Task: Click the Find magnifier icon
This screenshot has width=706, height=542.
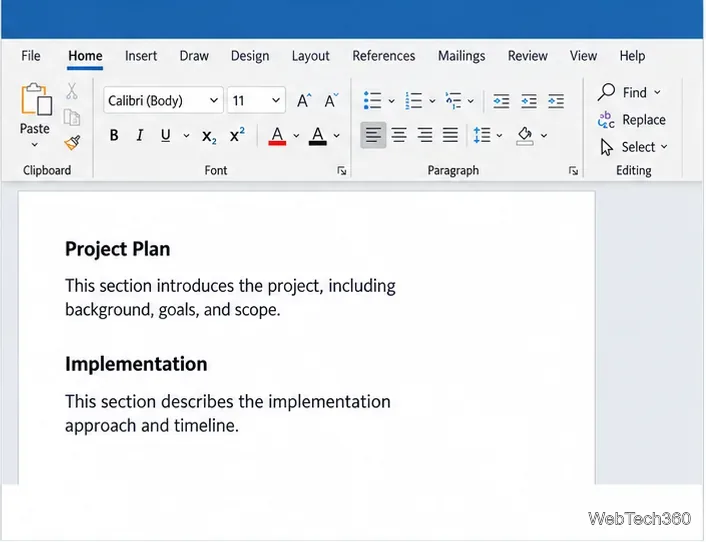Action: click(606, 92)
